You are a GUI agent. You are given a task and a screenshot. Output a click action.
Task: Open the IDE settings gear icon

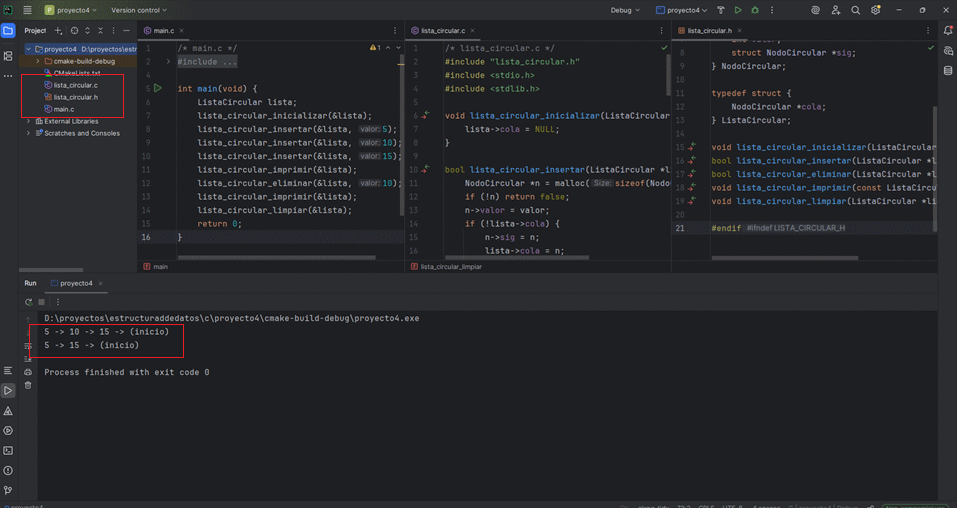[x=876, y=10]
